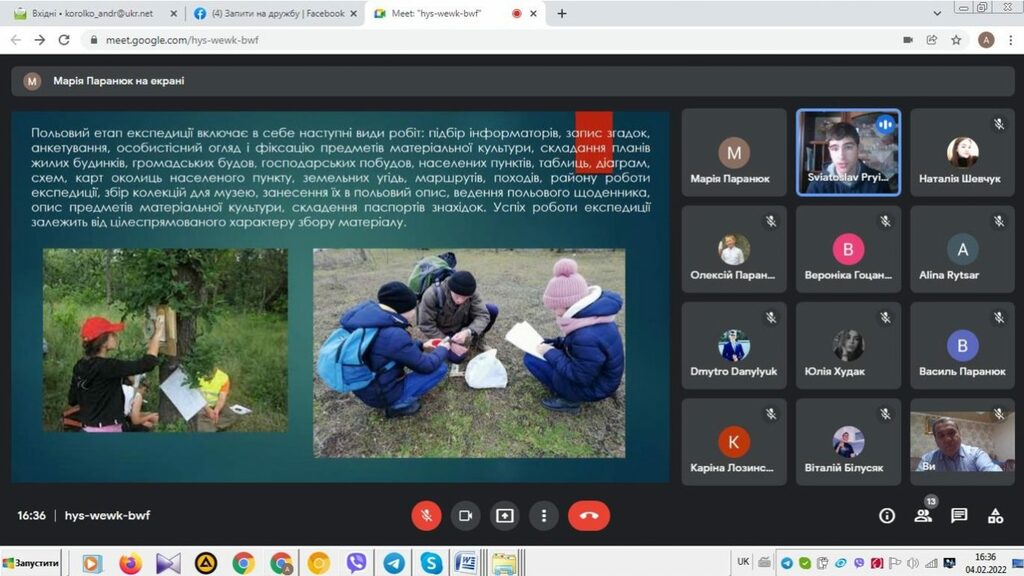The width and height of the screenshot is (1024, 576).
Task: Toggle the camera on or off
Action: click(465, 516)
